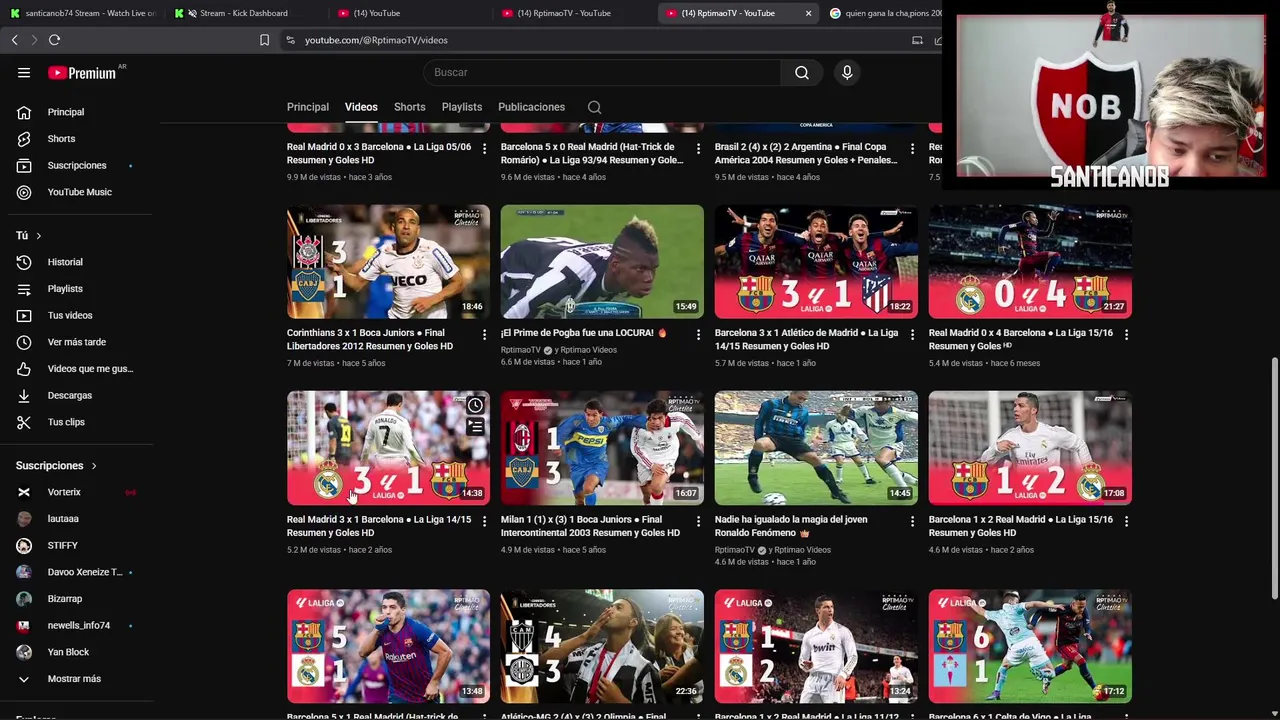Open options for Barcelona 3 x 1 Atlético video
The width and height of the screenshot is (1280, 720).
(912, 334)
